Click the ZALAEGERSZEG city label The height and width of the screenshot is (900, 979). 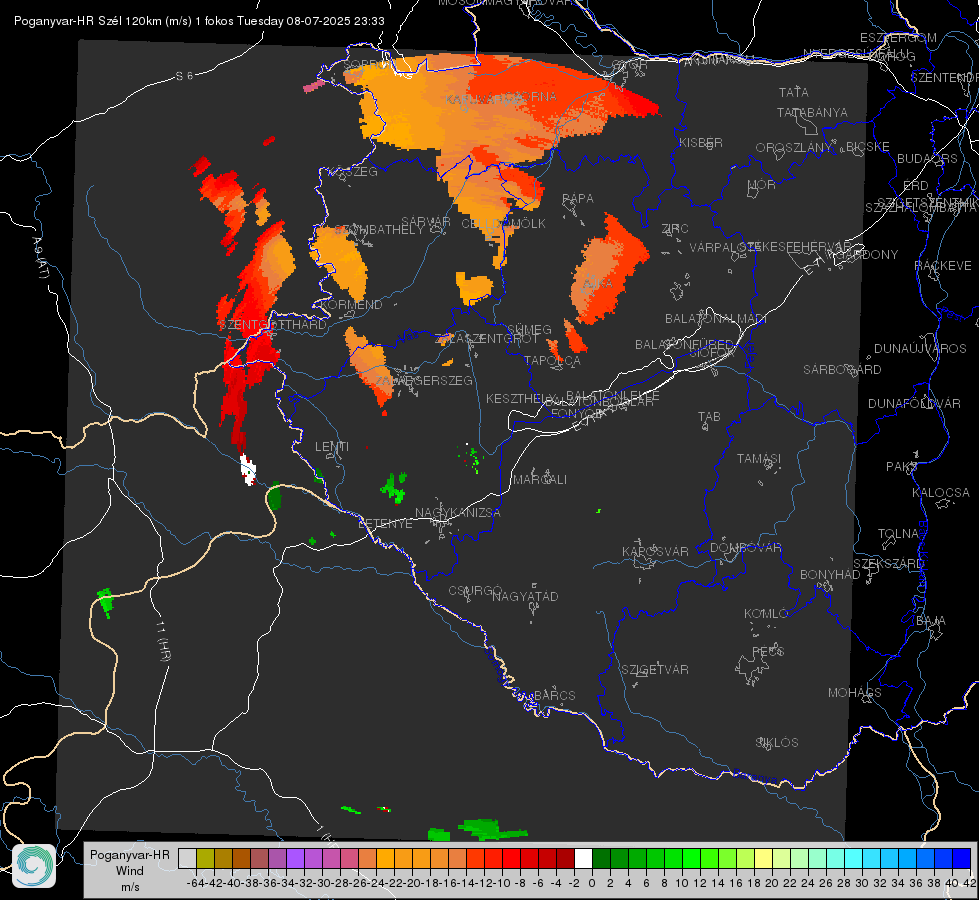[423, 380]
